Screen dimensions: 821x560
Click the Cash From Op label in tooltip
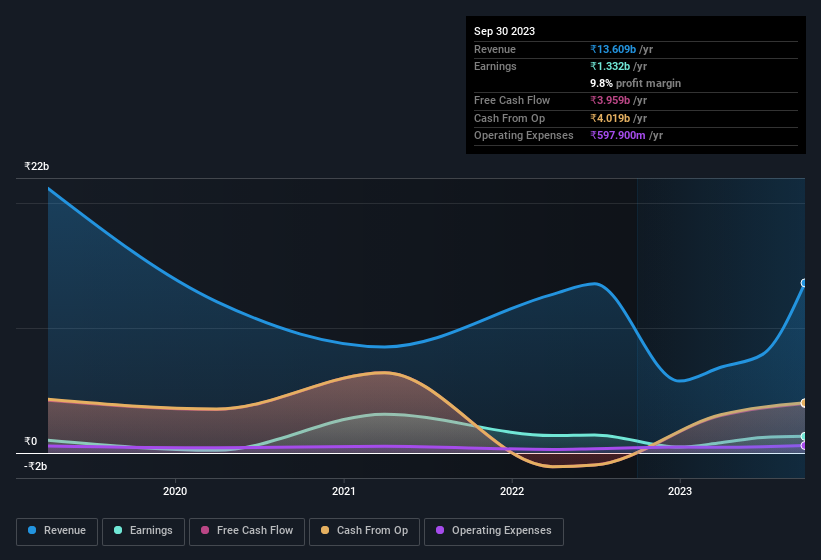pos(509,118)
